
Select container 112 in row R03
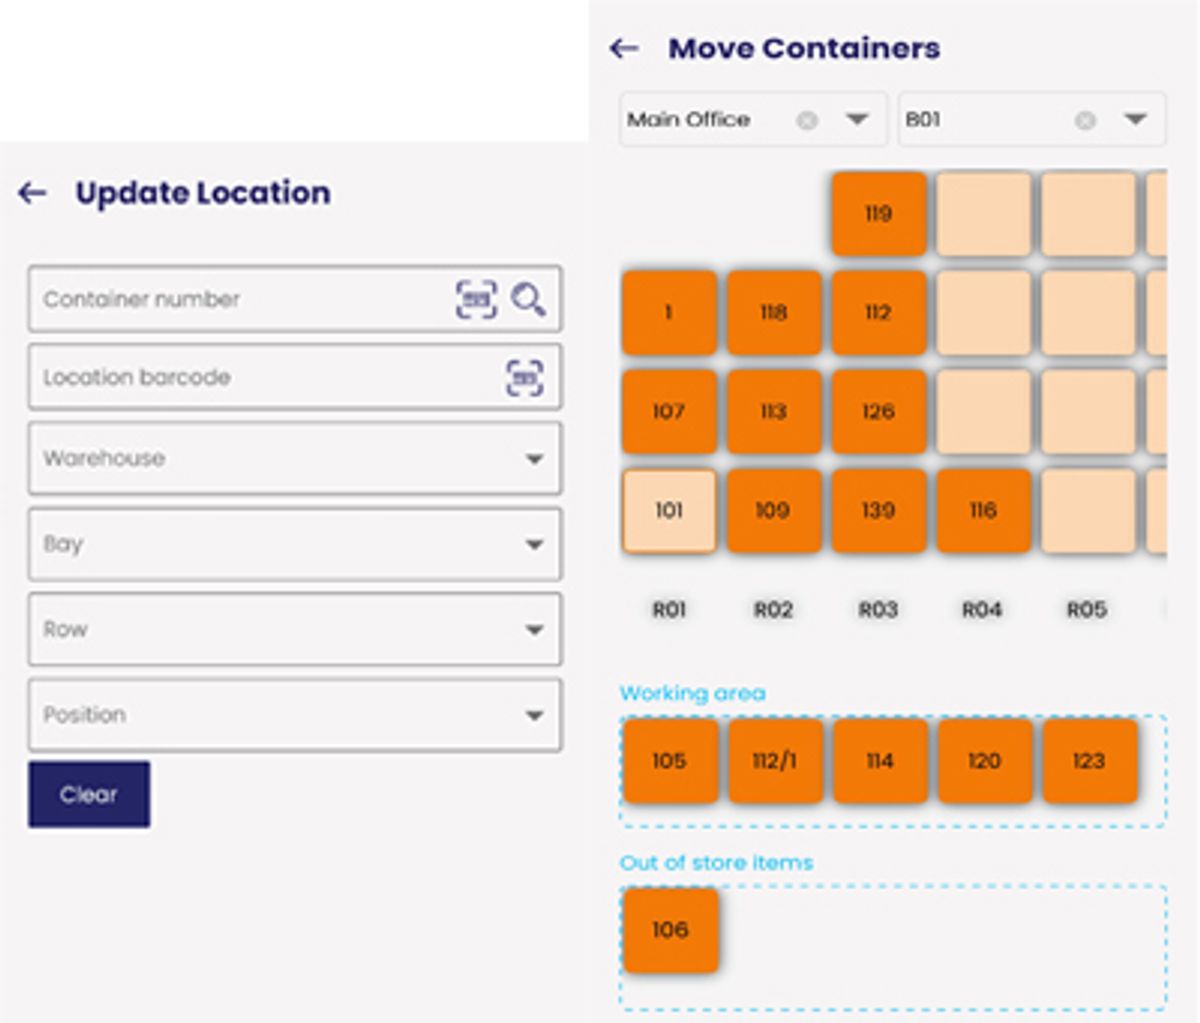tap(878, 312)
